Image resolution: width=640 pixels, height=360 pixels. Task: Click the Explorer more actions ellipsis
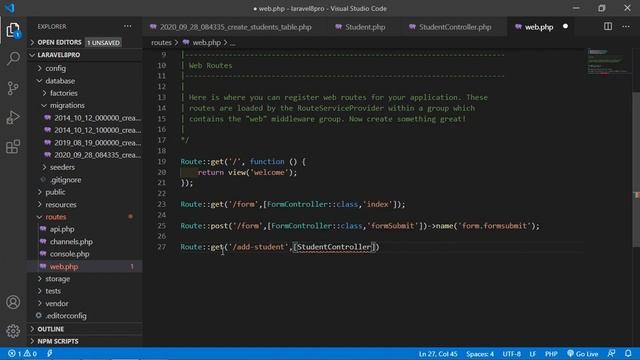(x=128, y=27)
